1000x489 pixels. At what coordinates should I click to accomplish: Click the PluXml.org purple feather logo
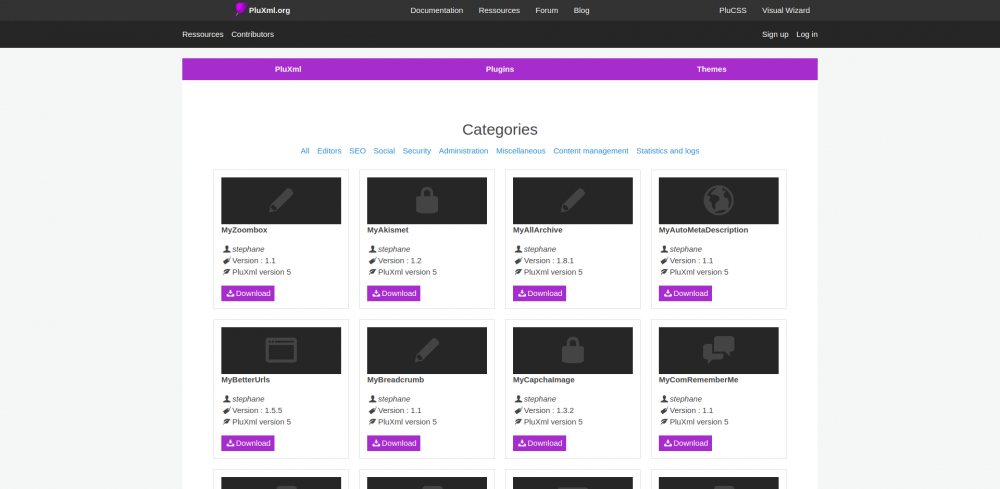pos(240,10)
